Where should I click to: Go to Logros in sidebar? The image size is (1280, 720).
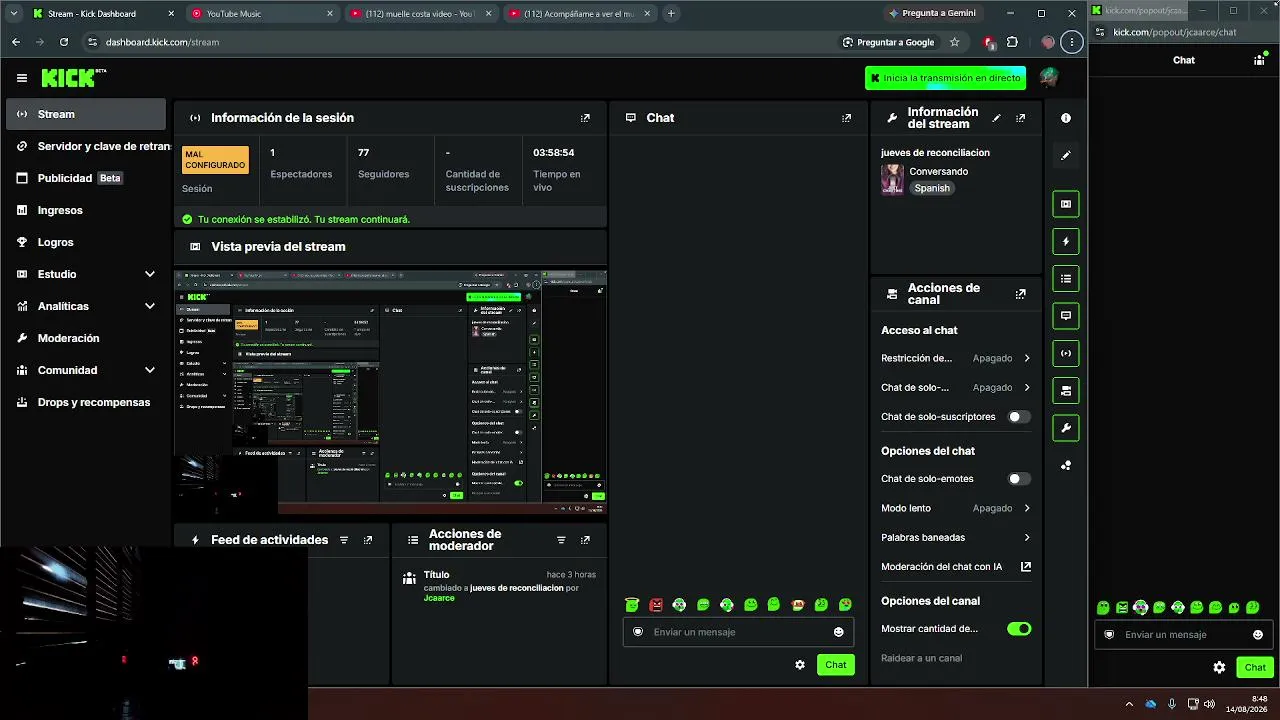tap(86, 242)
